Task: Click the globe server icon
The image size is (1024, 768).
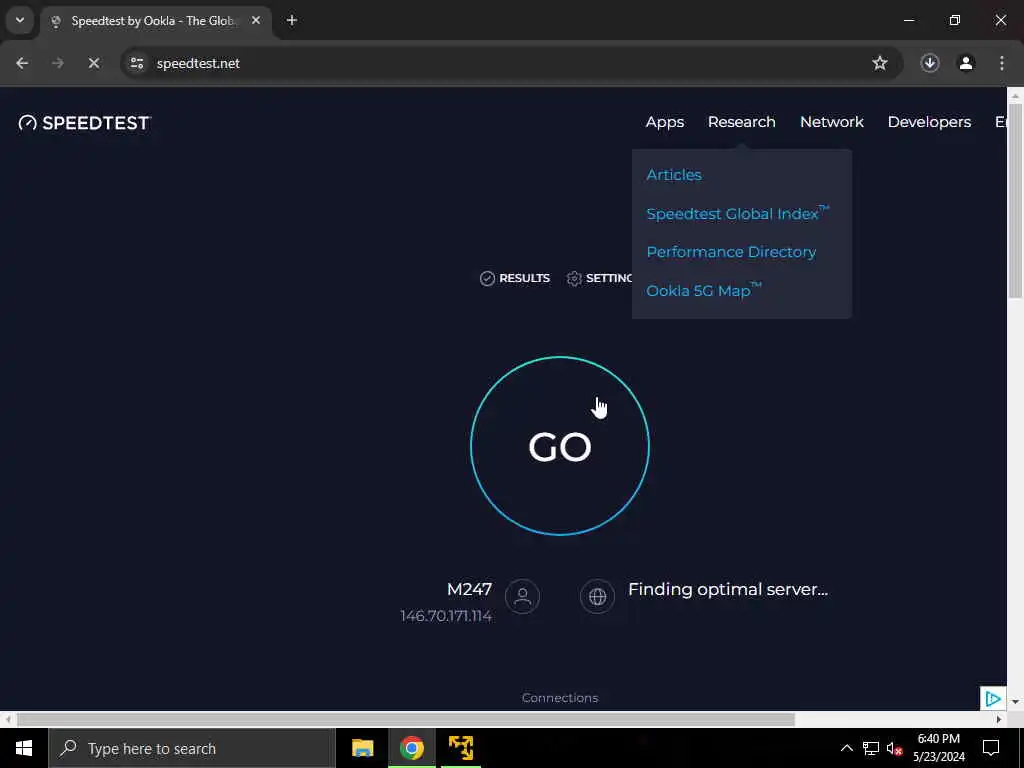Action: [597, 596]
